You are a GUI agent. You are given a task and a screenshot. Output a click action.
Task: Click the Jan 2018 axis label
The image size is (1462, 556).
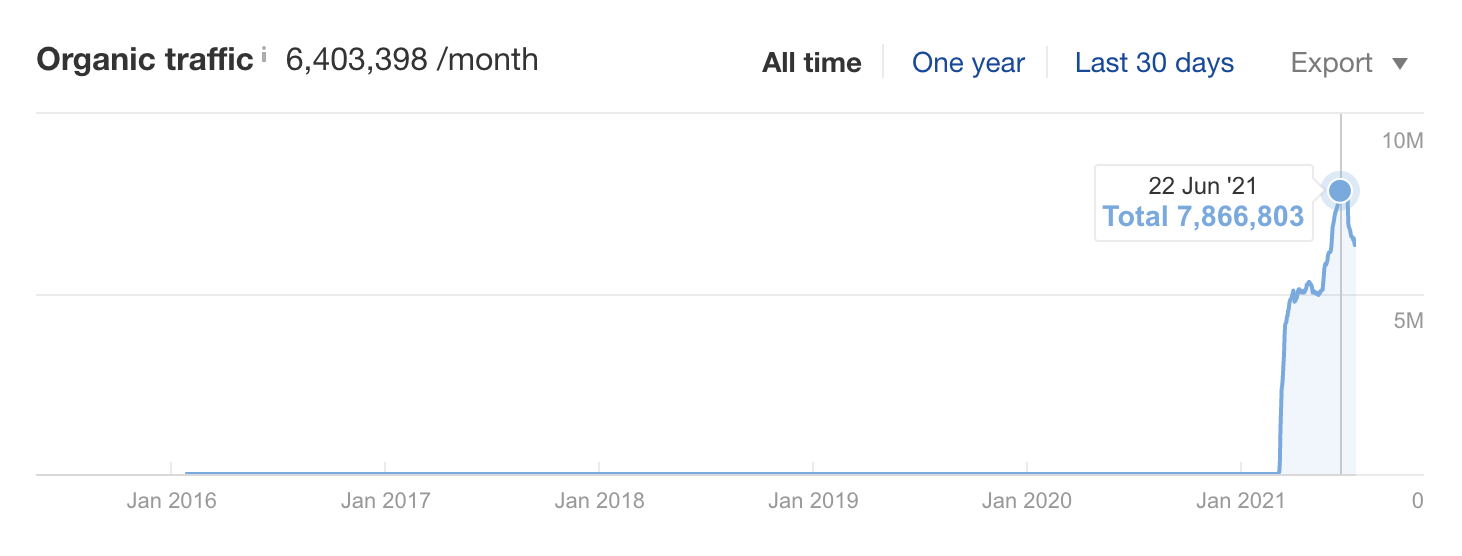(599, 500)
